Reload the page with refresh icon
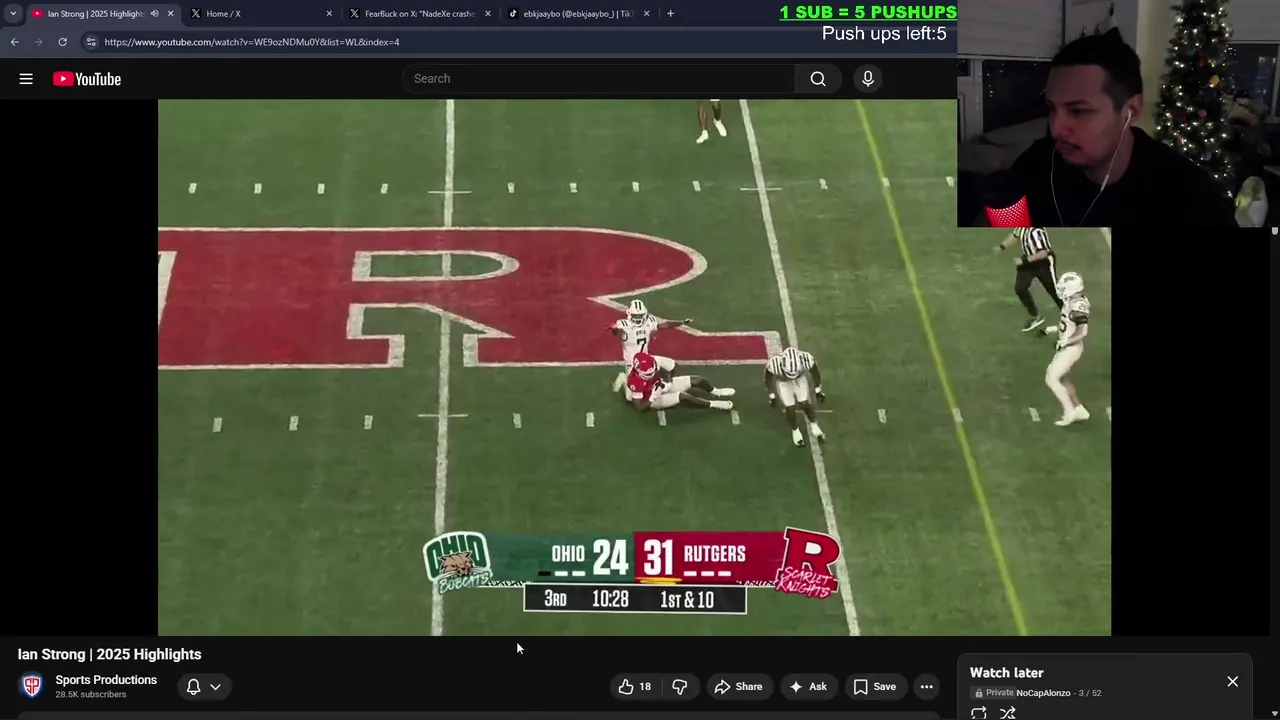This screenshot has width=1280, height=720. (x=62, y=42)
